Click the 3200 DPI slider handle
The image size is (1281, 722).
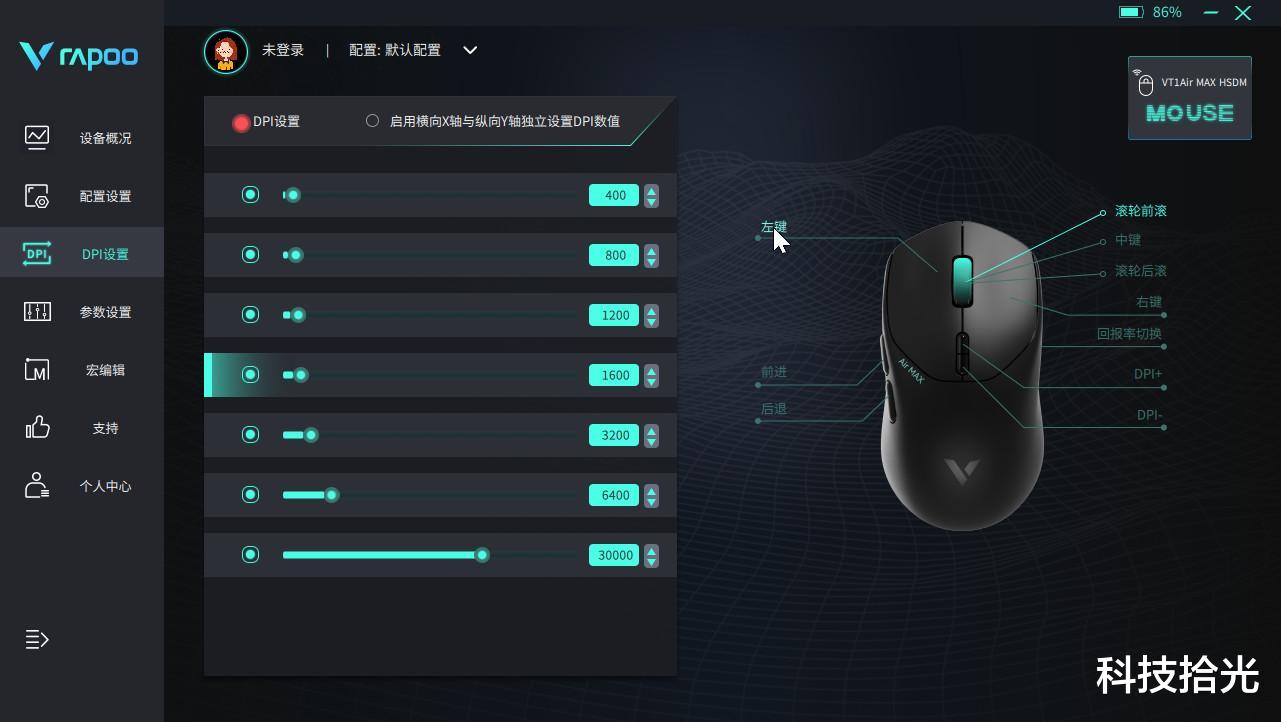pos(311,435)
